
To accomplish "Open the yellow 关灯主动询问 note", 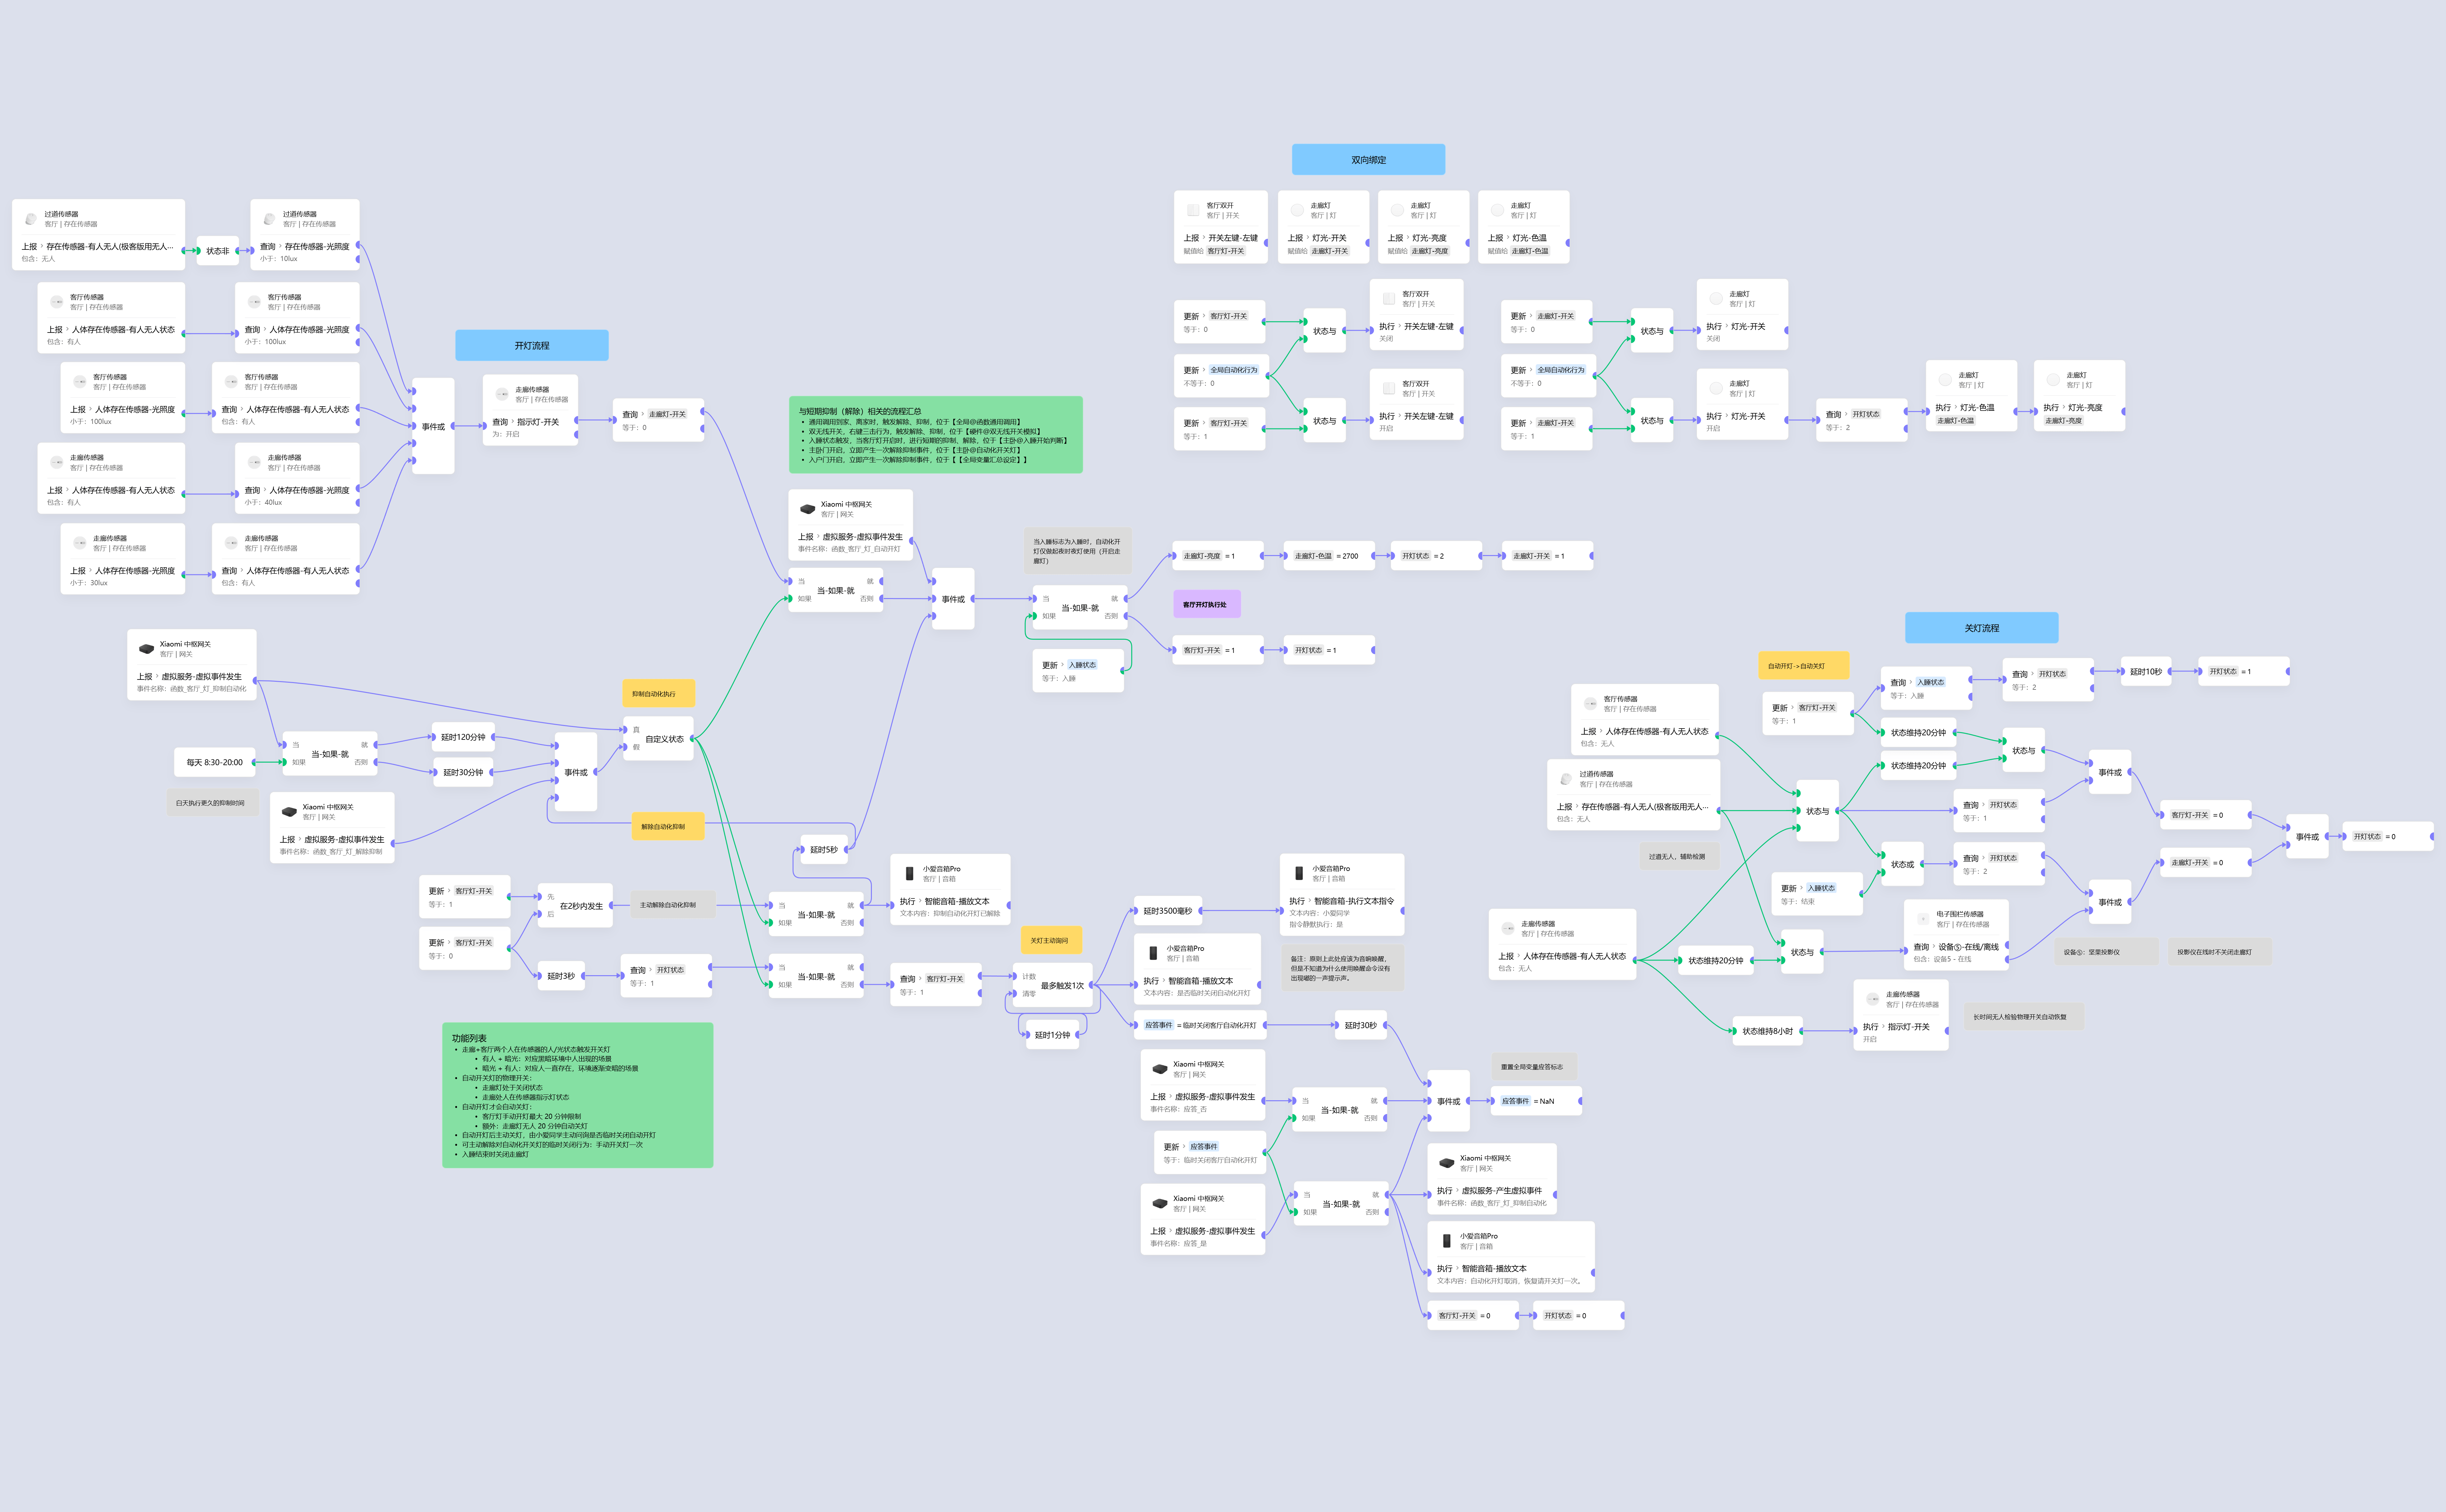I will [1051, 940].
